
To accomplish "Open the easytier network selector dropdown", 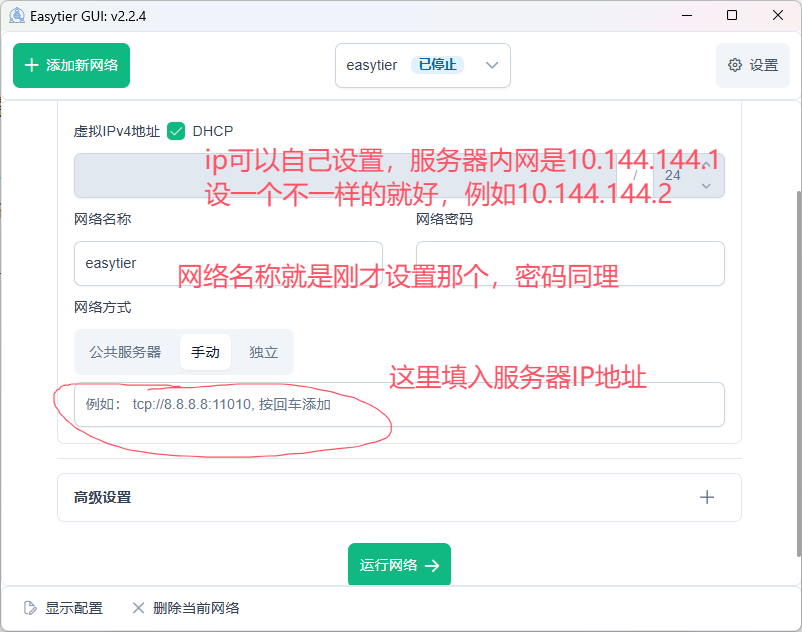I will [422, 65].
